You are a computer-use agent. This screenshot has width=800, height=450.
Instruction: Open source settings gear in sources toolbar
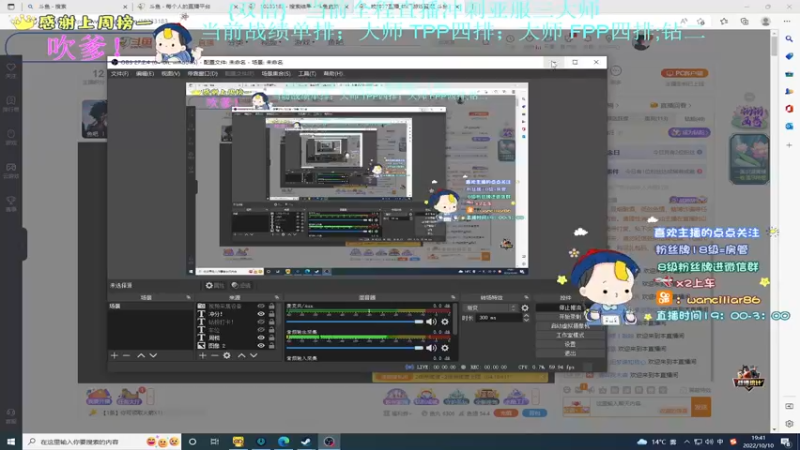click(227, 356)
